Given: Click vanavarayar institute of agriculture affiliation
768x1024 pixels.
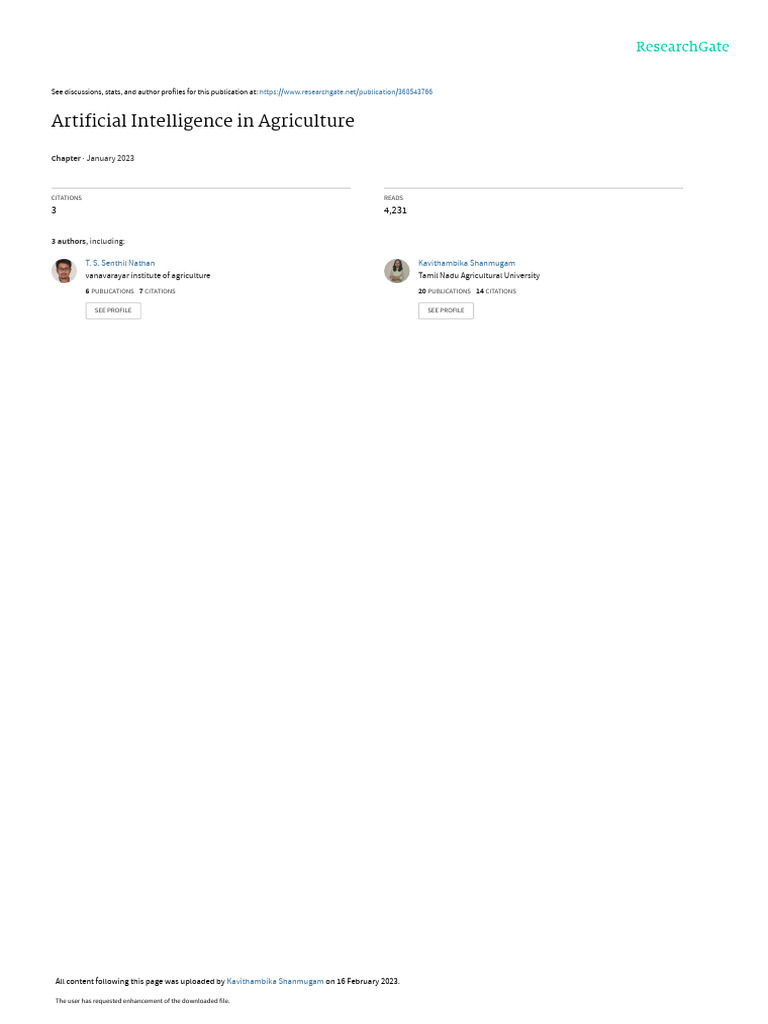Looking at the screenshot, I should click(x=148, y=276).
